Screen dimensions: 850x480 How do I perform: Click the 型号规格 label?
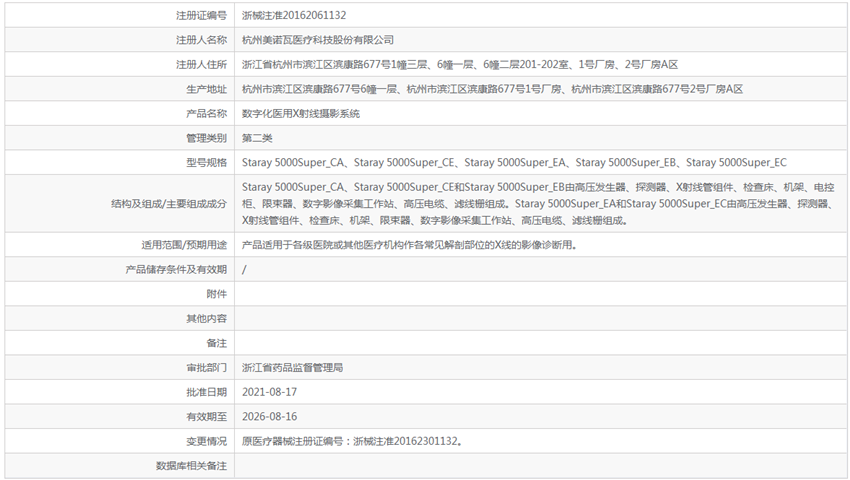tap(207, 163)
